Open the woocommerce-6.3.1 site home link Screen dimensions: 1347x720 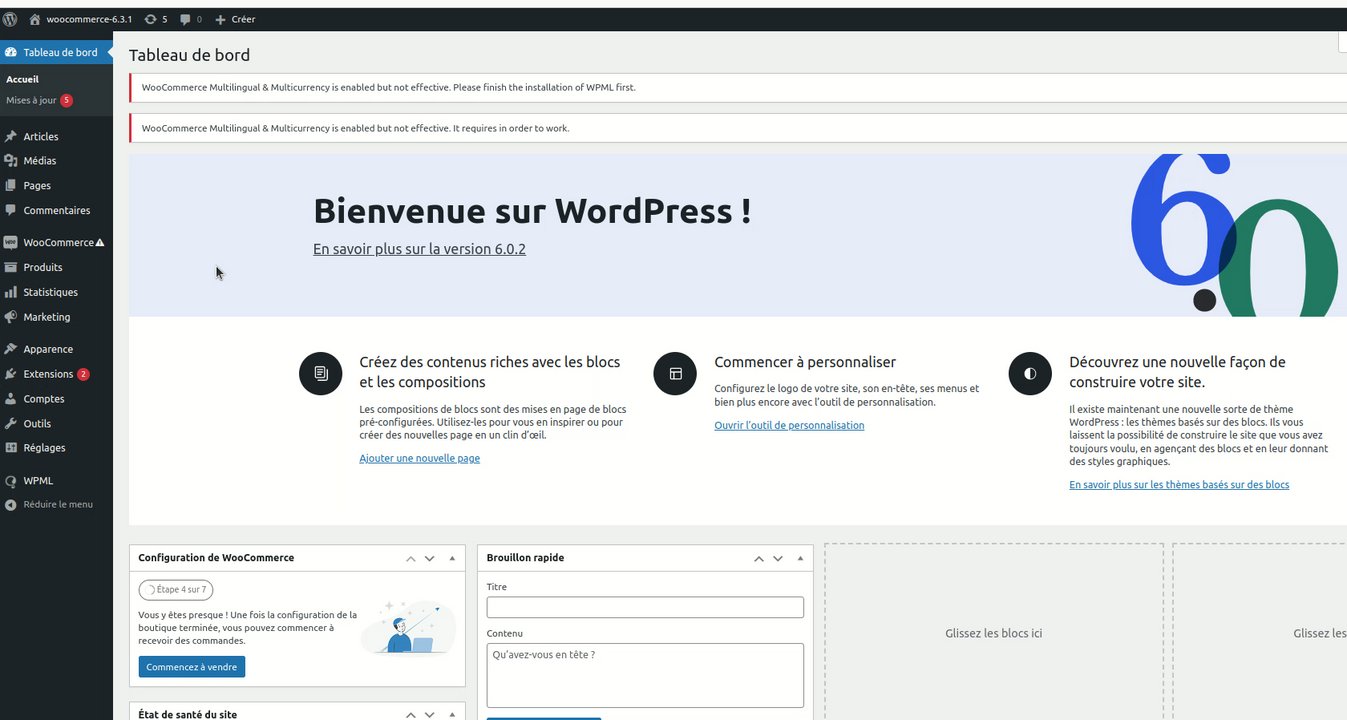click(81, 19)
